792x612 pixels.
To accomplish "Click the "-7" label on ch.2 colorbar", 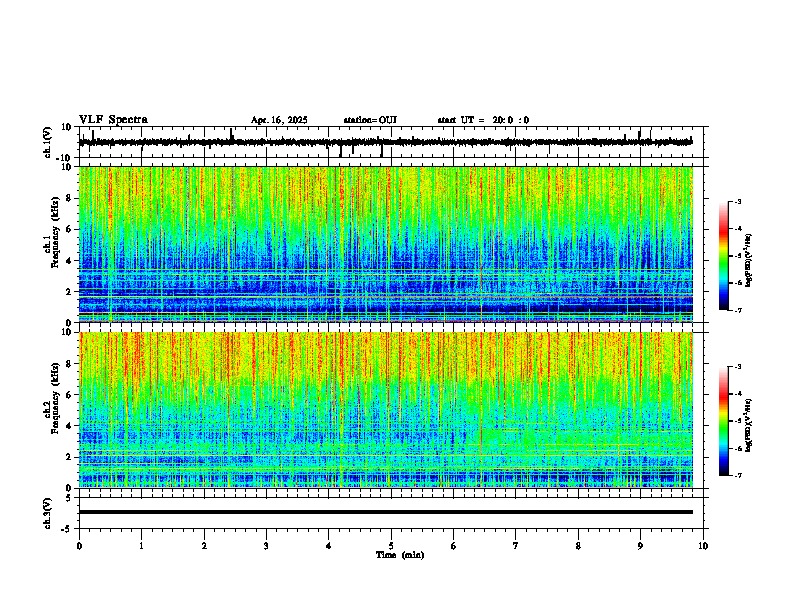I will (x=737, y=475).
